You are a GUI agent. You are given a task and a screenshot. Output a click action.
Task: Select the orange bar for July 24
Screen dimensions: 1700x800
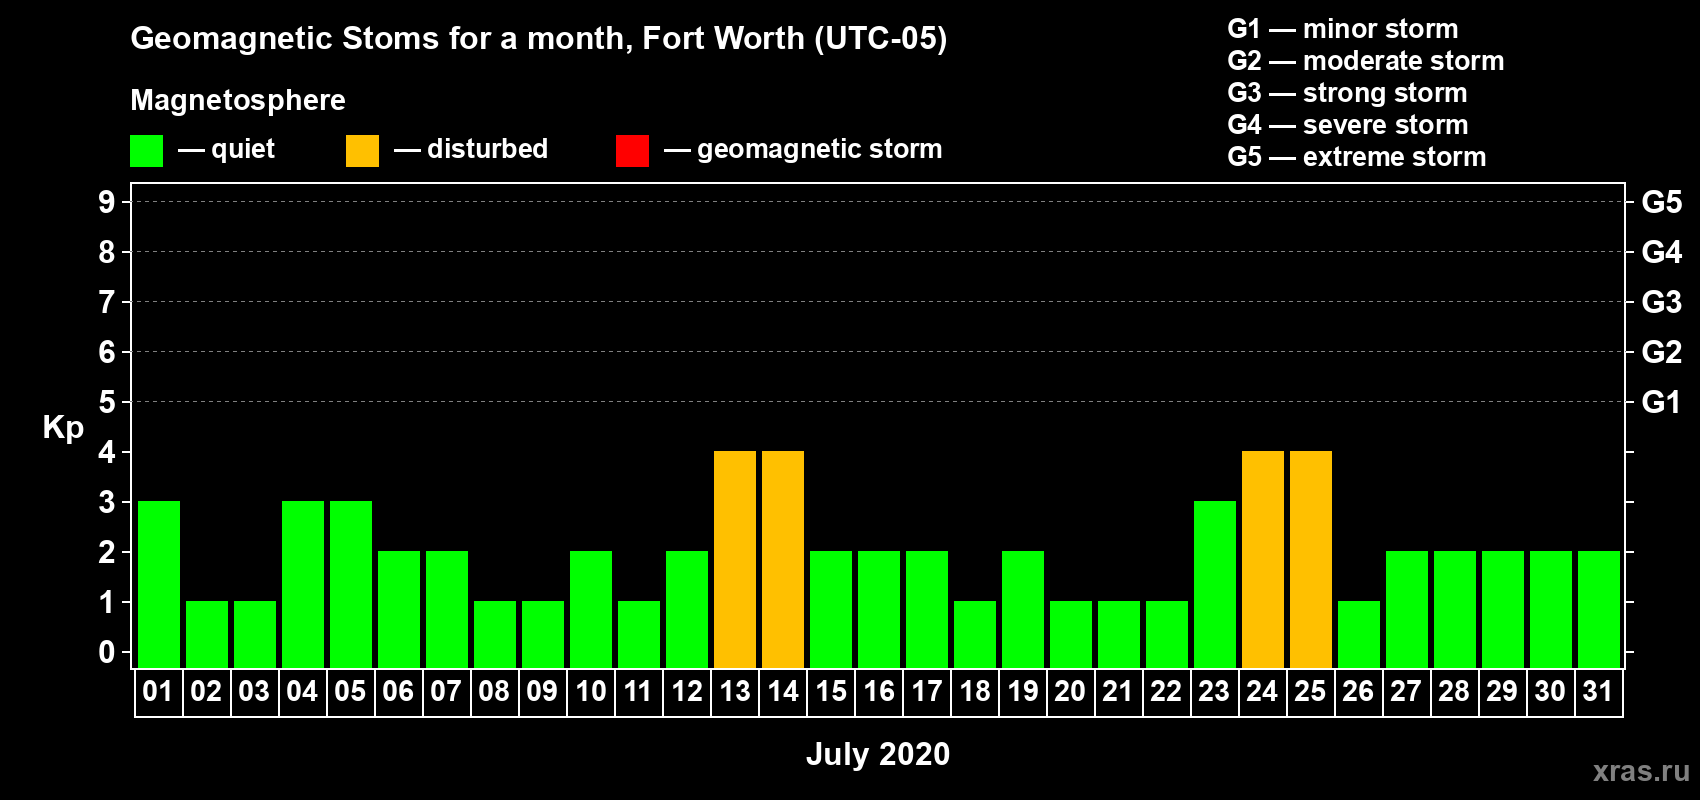1263,560
